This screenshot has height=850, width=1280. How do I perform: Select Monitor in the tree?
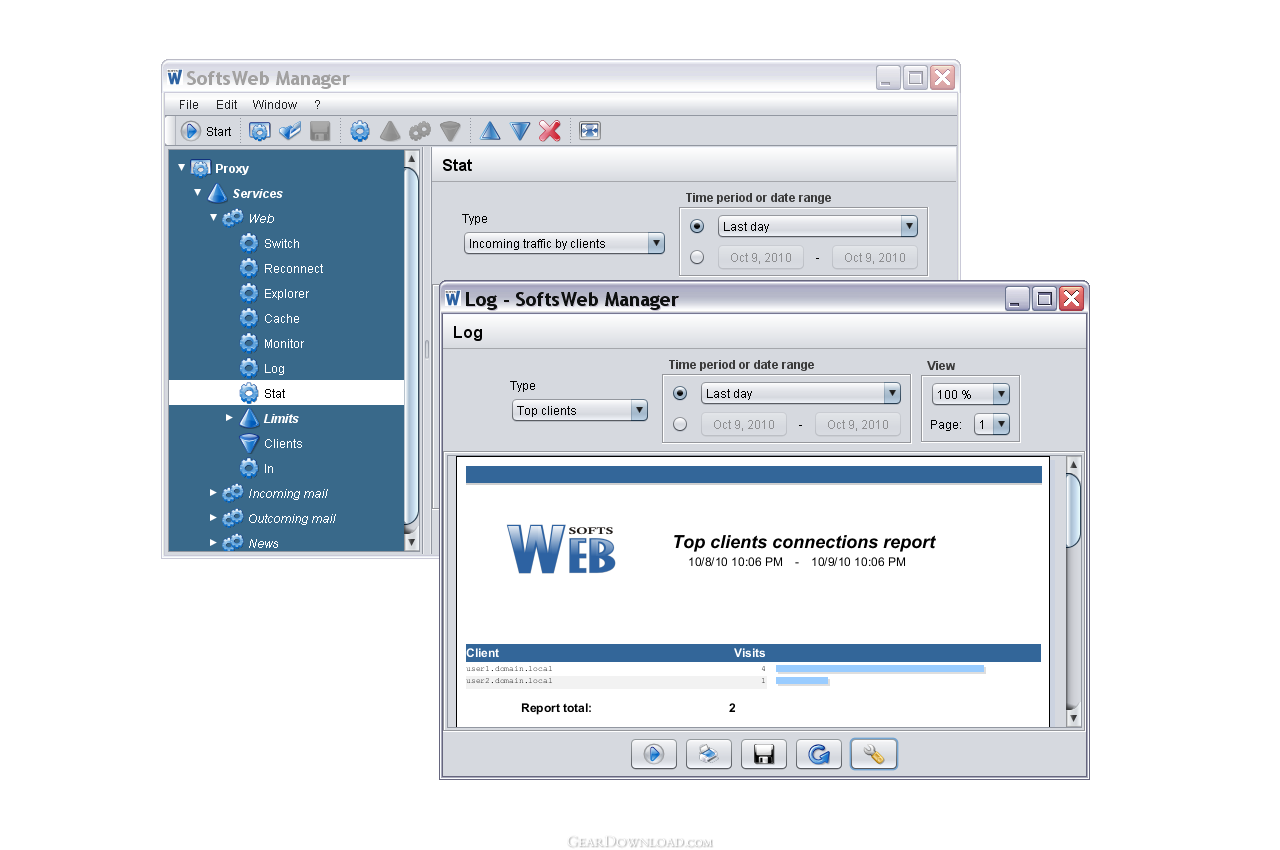pos(272,343)
